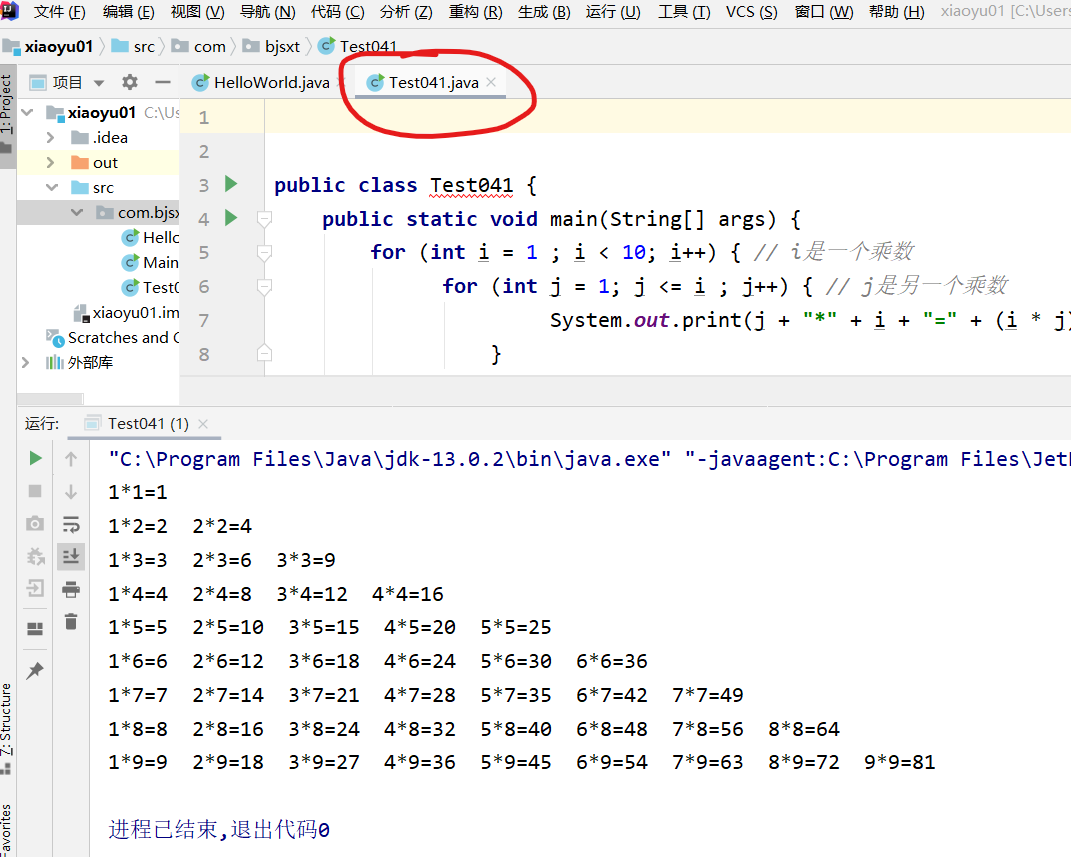
Task: Open the 工具 (T) menu
Action: click(x=684, y=12)
